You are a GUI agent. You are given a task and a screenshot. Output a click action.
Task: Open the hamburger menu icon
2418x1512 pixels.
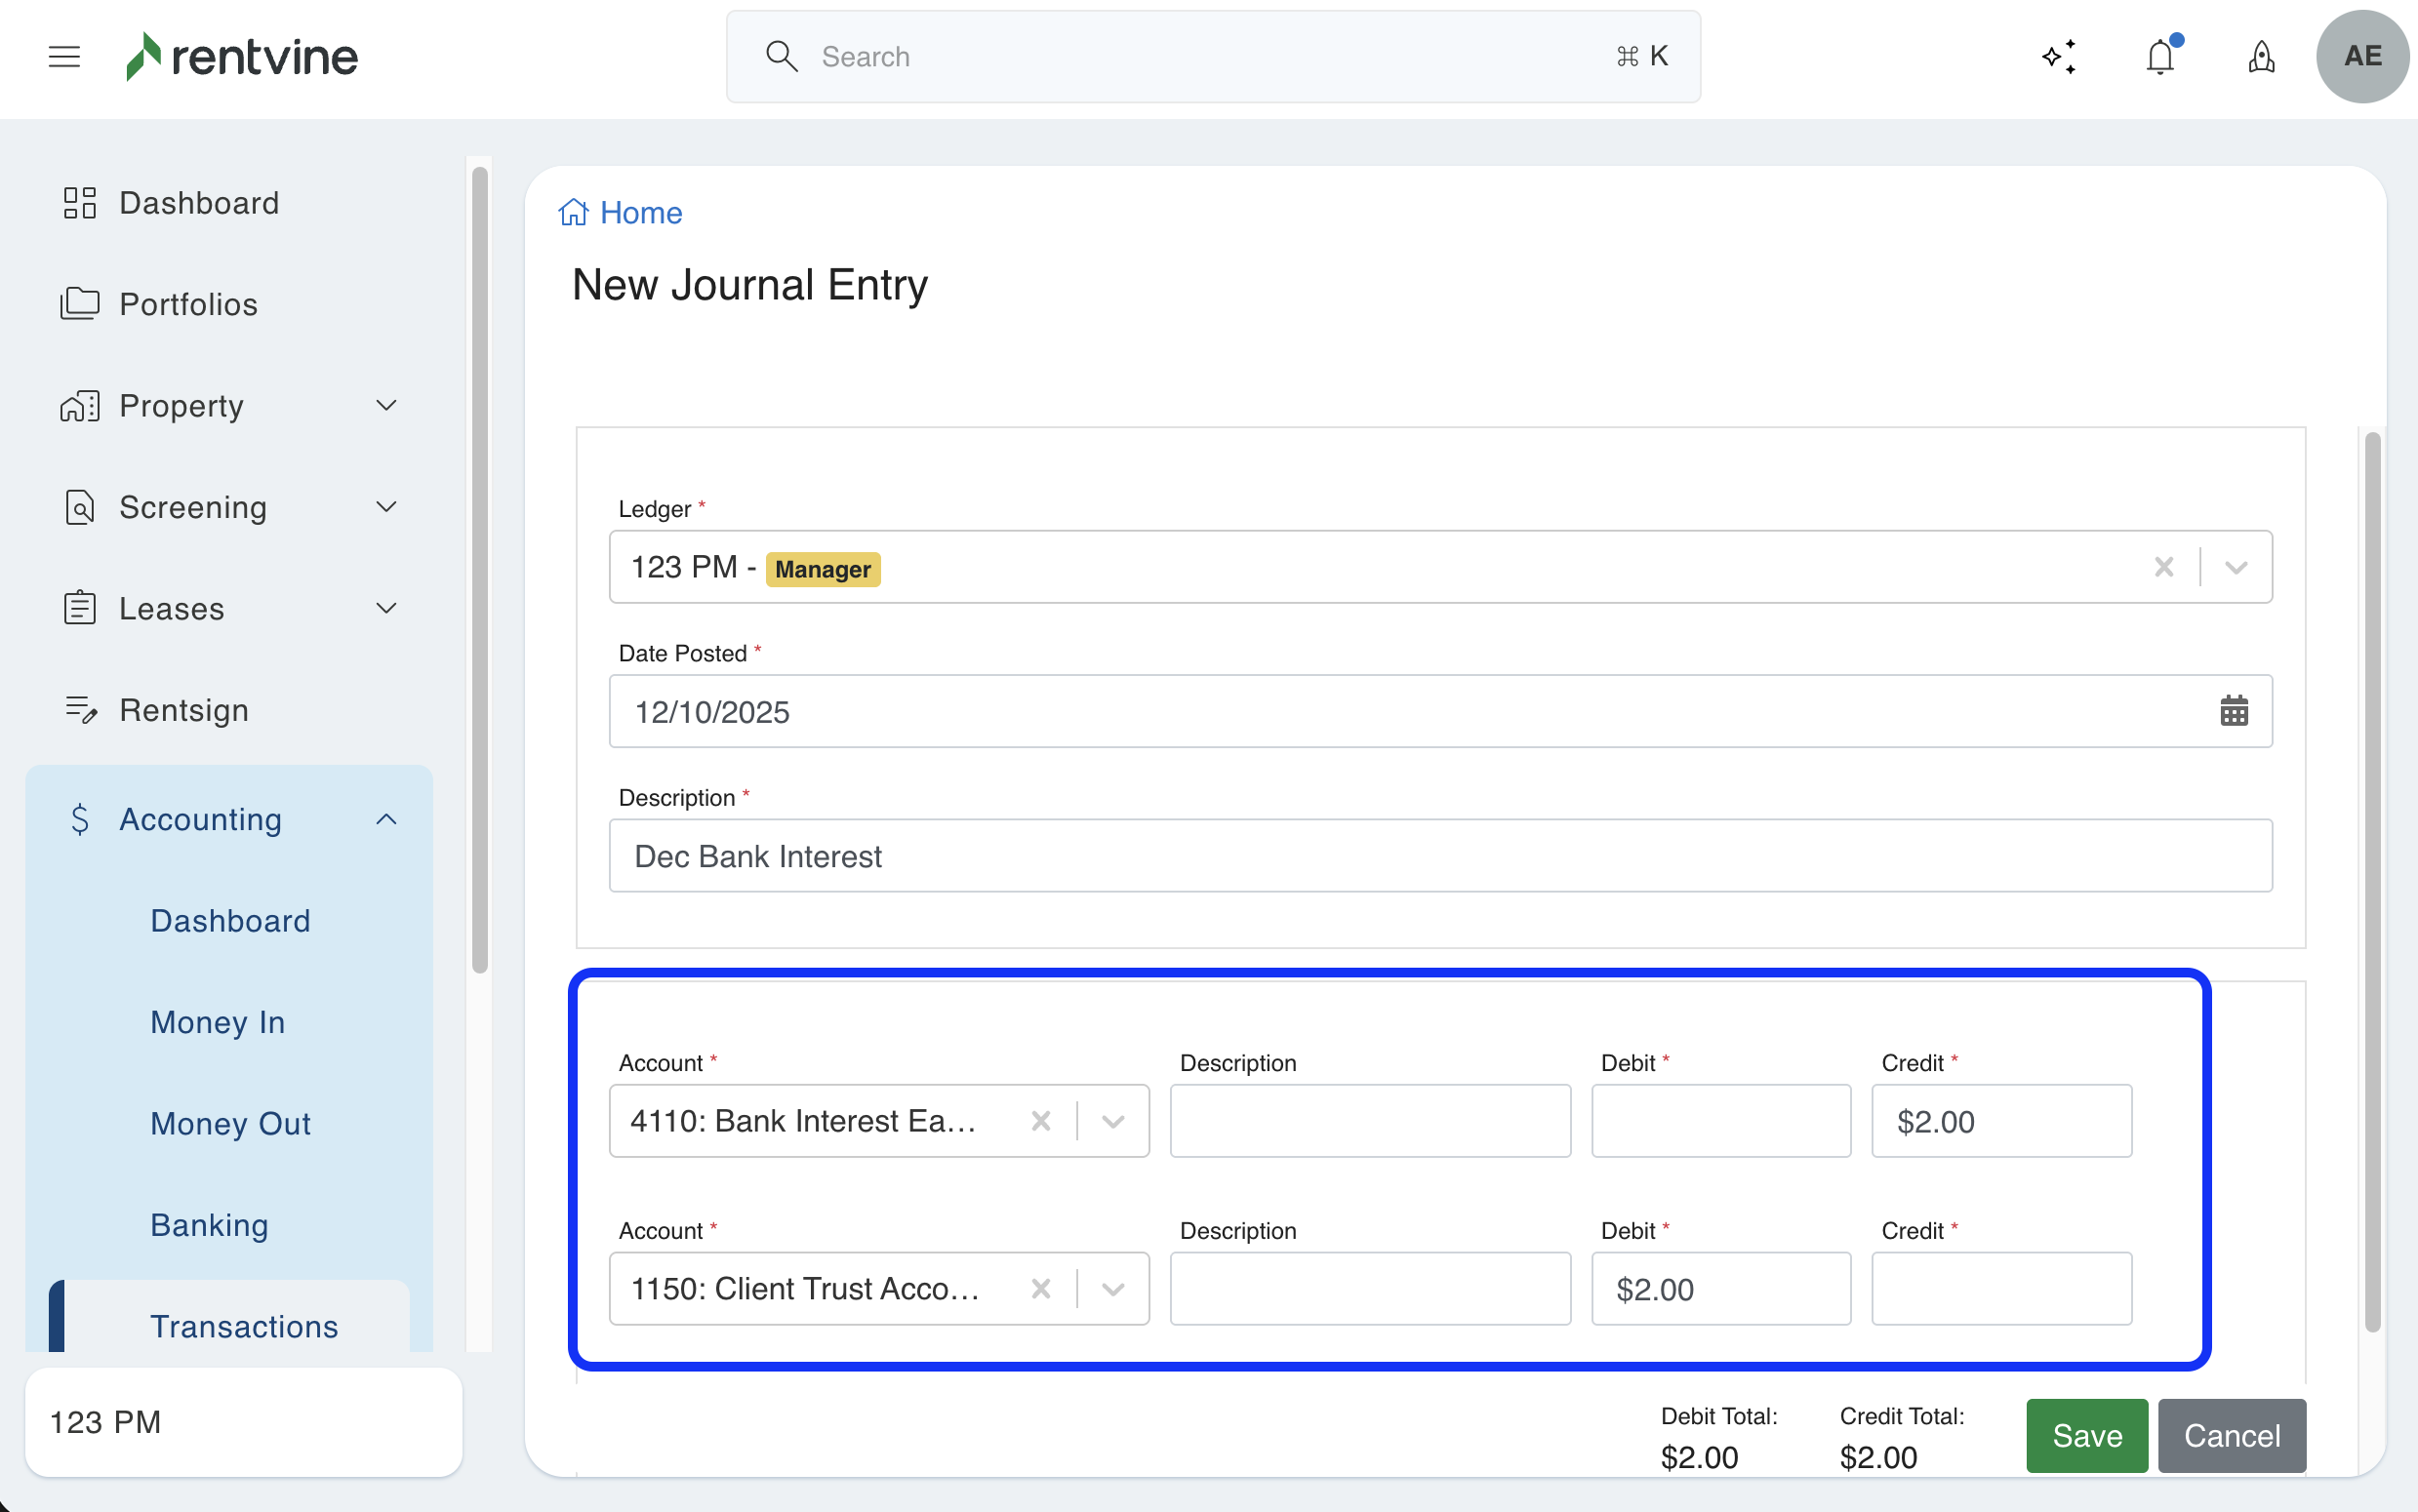pyautogui.click(x=64, y=57)
